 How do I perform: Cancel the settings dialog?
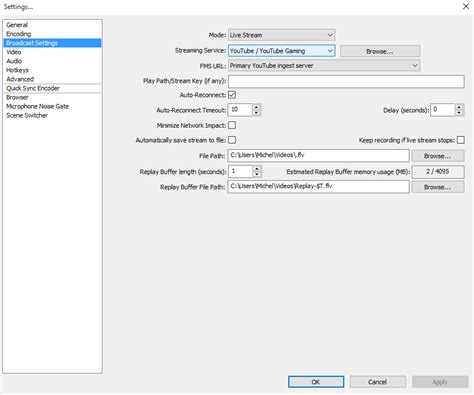[x=378, y=382]
